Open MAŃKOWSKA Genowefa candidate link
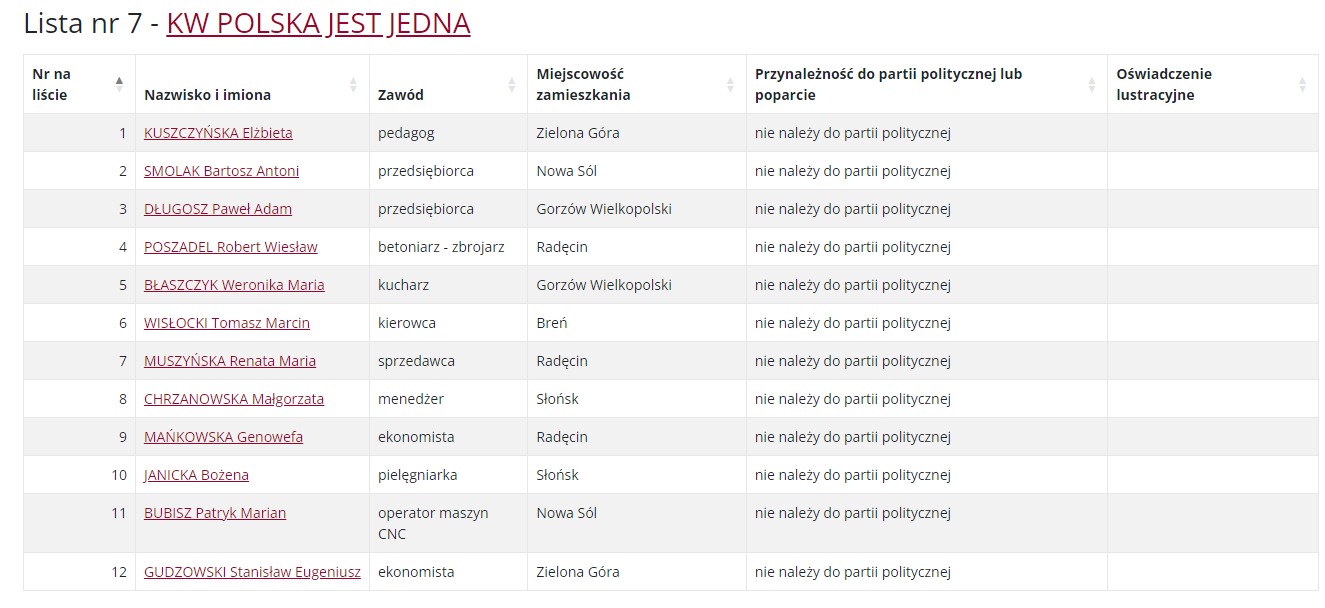The height and width of the screenshot is (608, 1325). tap(223, 437)
